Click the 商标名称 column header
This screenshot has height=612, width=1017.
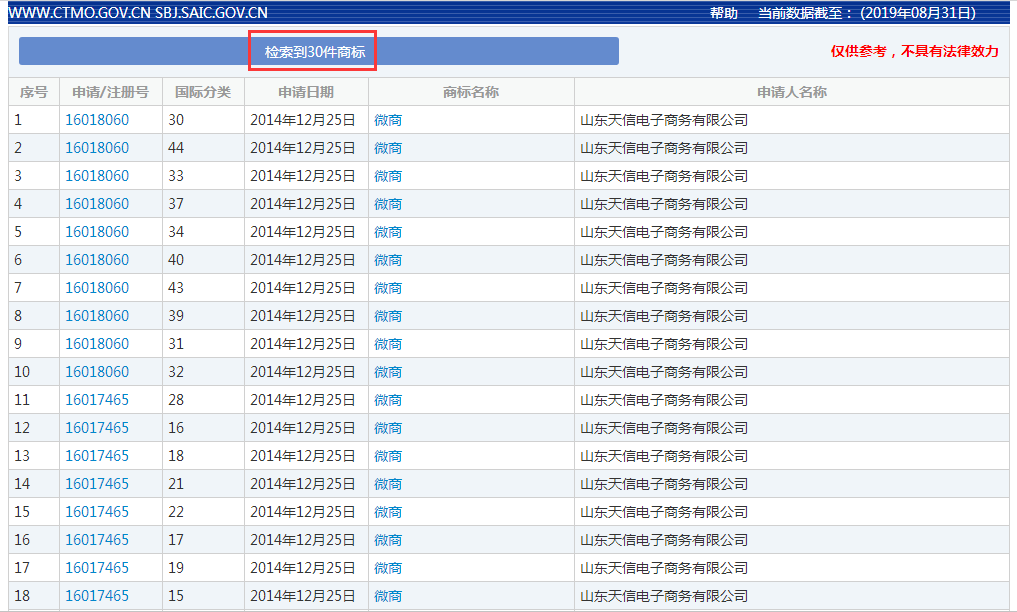tap(471, 92)
